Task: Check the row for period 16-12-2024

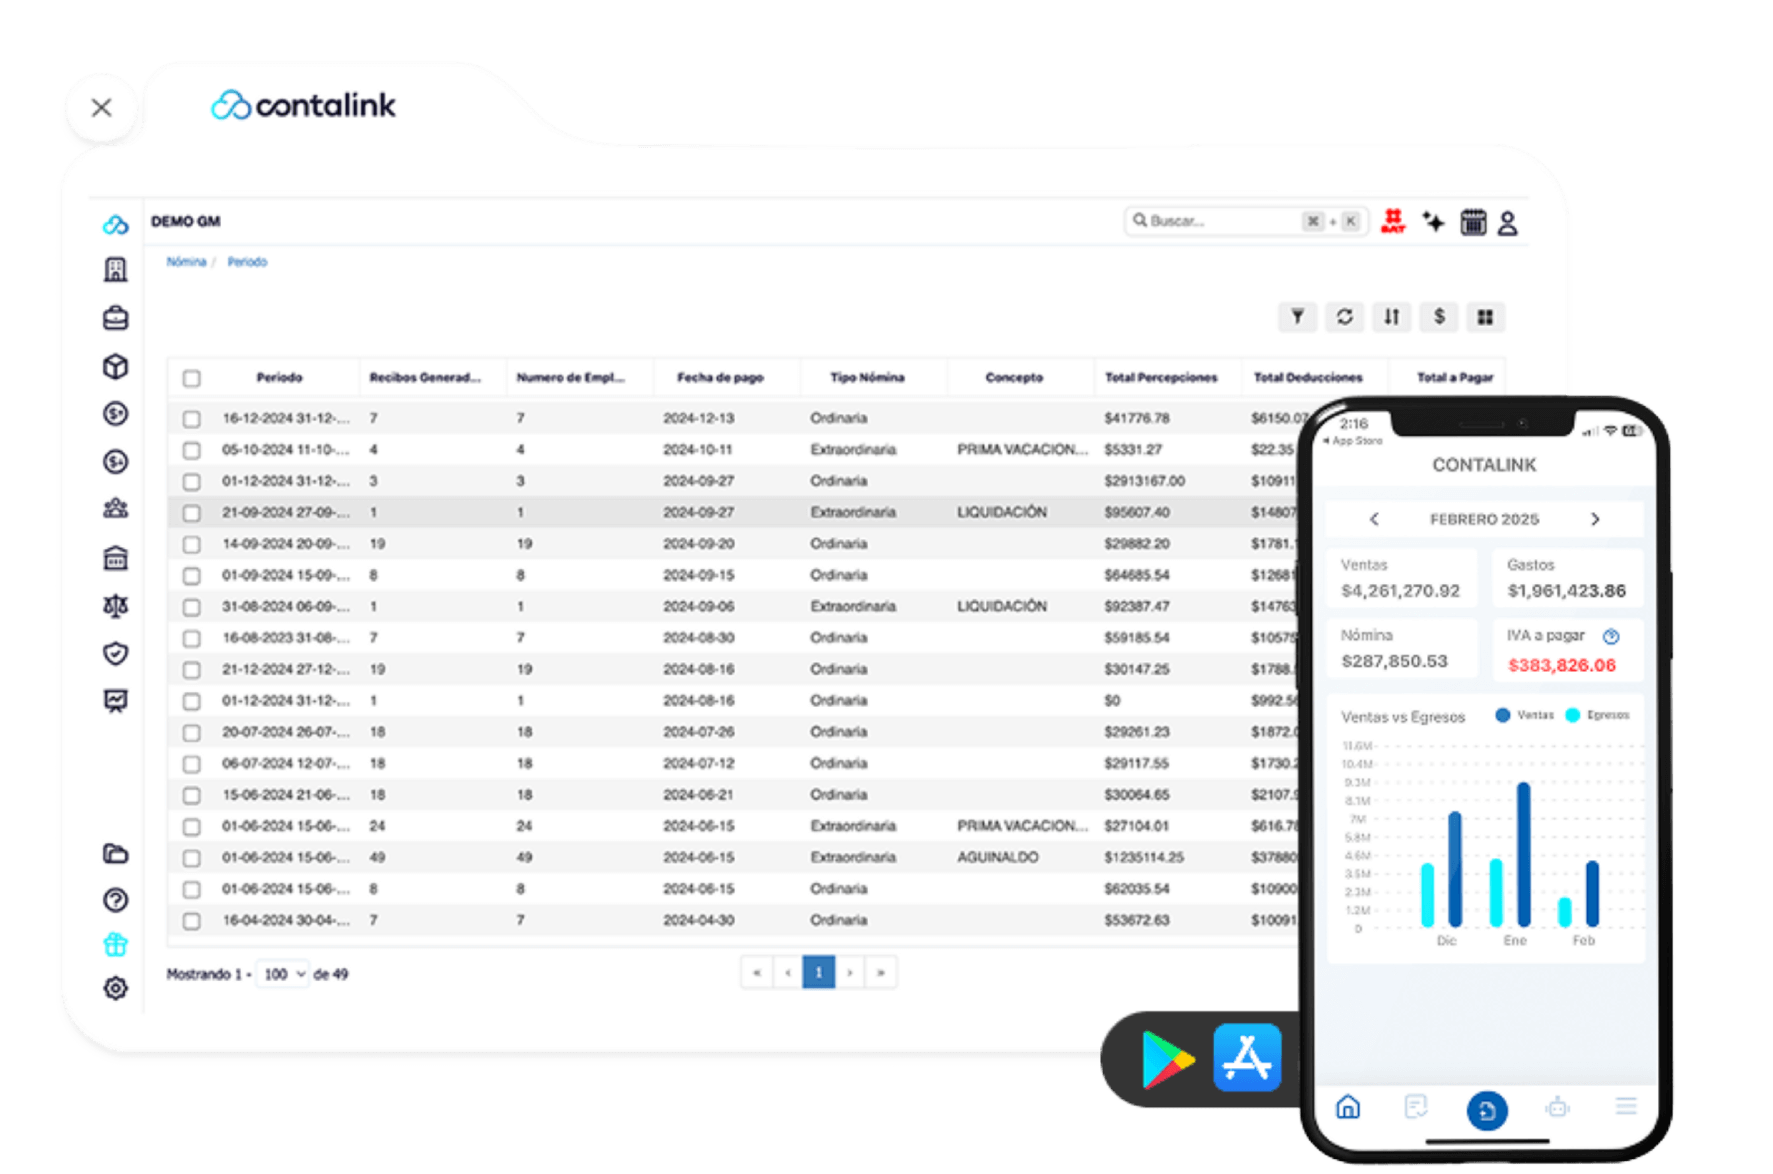Action: click(192, 419)
